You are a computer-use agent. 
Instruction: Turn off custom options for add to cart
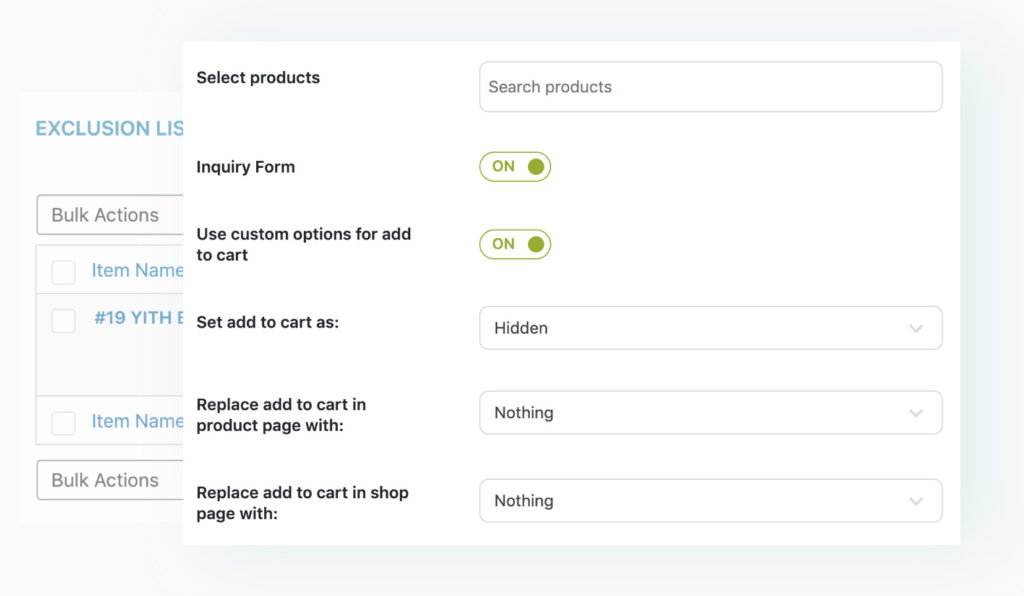pos(514,244)
